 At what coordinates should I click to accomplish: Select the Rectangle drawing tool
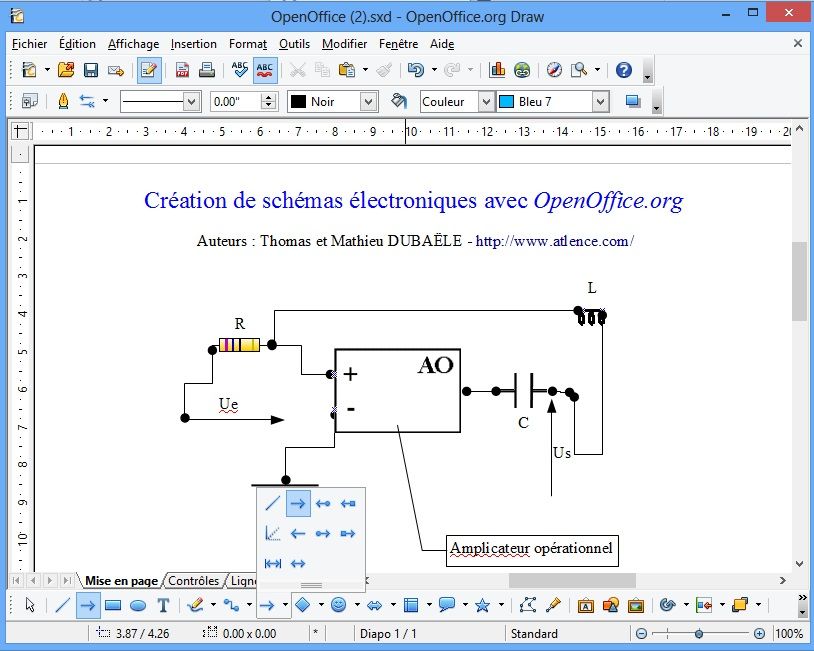(x=113, y=605)
